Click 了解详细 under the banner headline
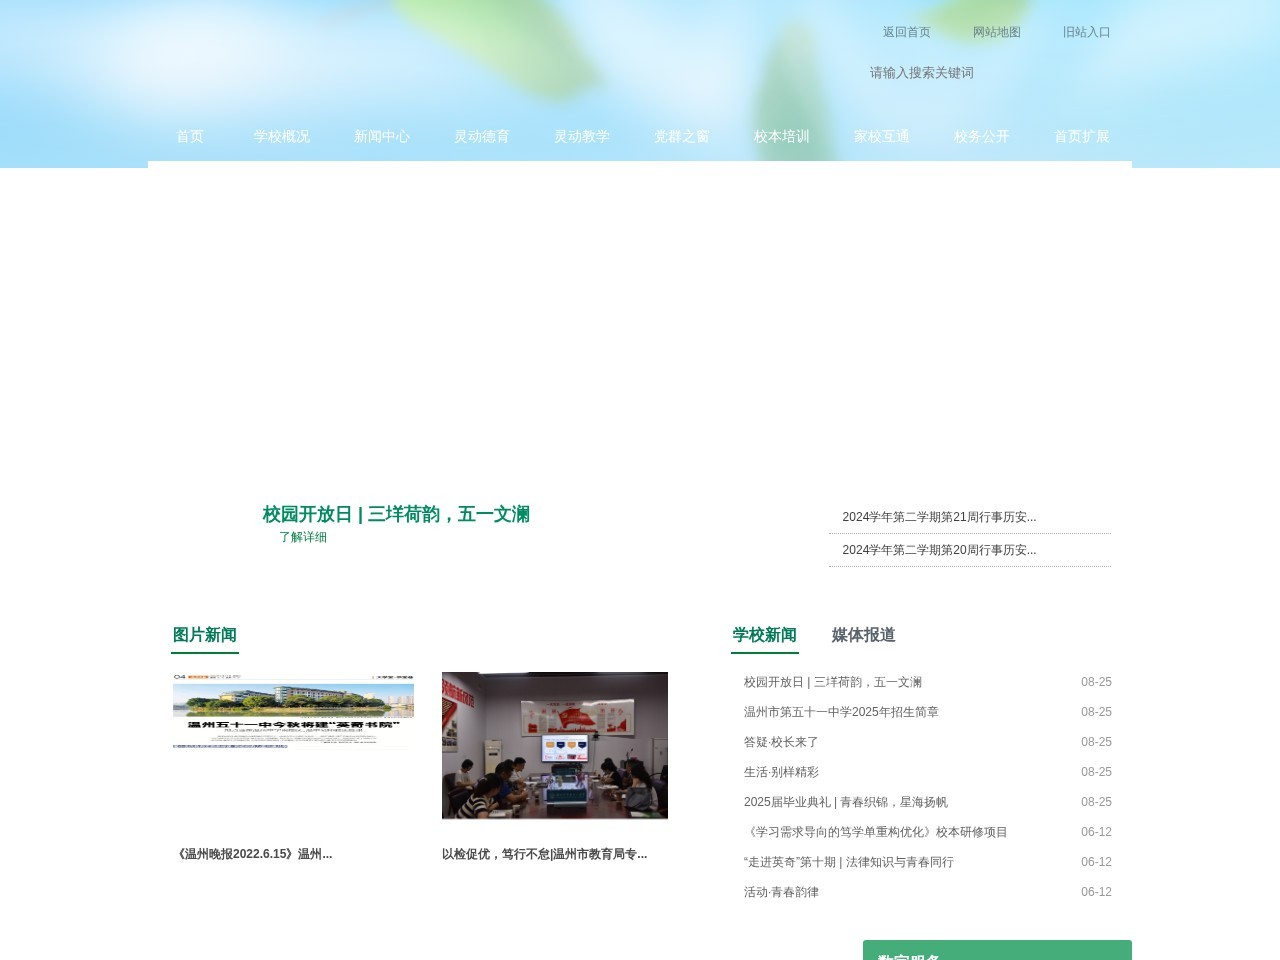 [x=303, y=537]
